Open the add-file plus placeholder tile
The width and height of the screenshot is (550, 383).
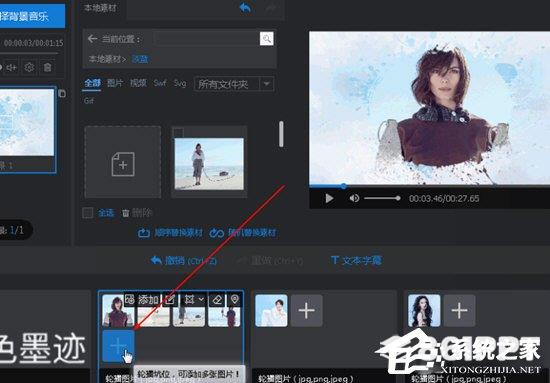coord(123,162)
